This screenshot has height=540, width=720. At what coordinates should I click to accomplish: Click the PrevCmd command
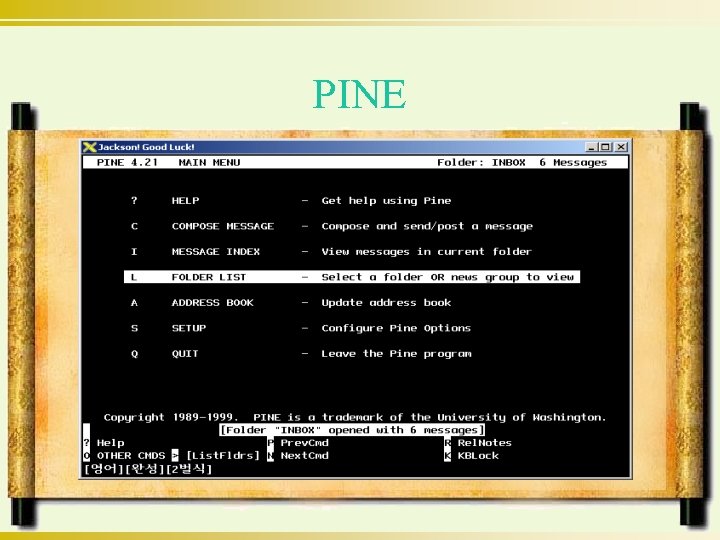(298, 443)
